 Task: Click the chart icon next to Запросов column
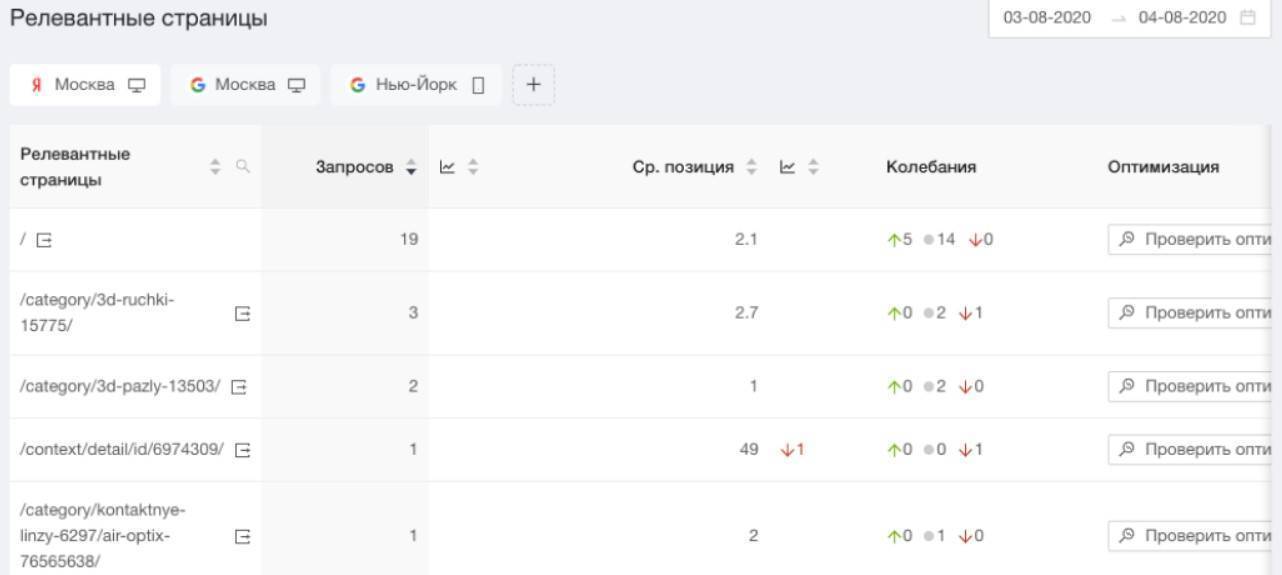pyautogui.click(x=448, y=168)
